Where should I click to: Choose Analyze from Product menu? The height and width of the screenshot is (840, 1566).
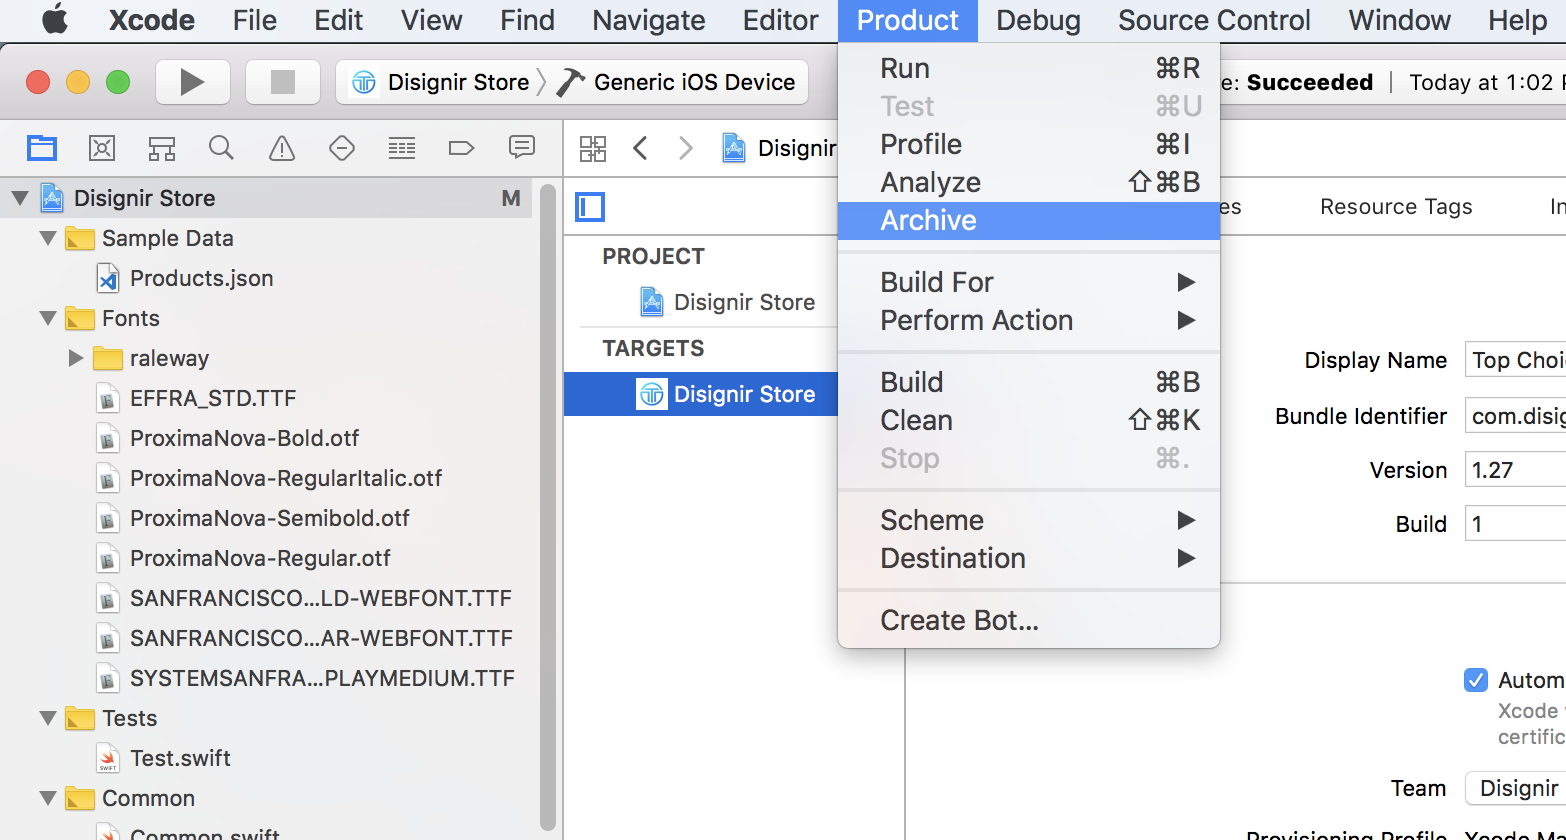click(x=1029, y=182)
